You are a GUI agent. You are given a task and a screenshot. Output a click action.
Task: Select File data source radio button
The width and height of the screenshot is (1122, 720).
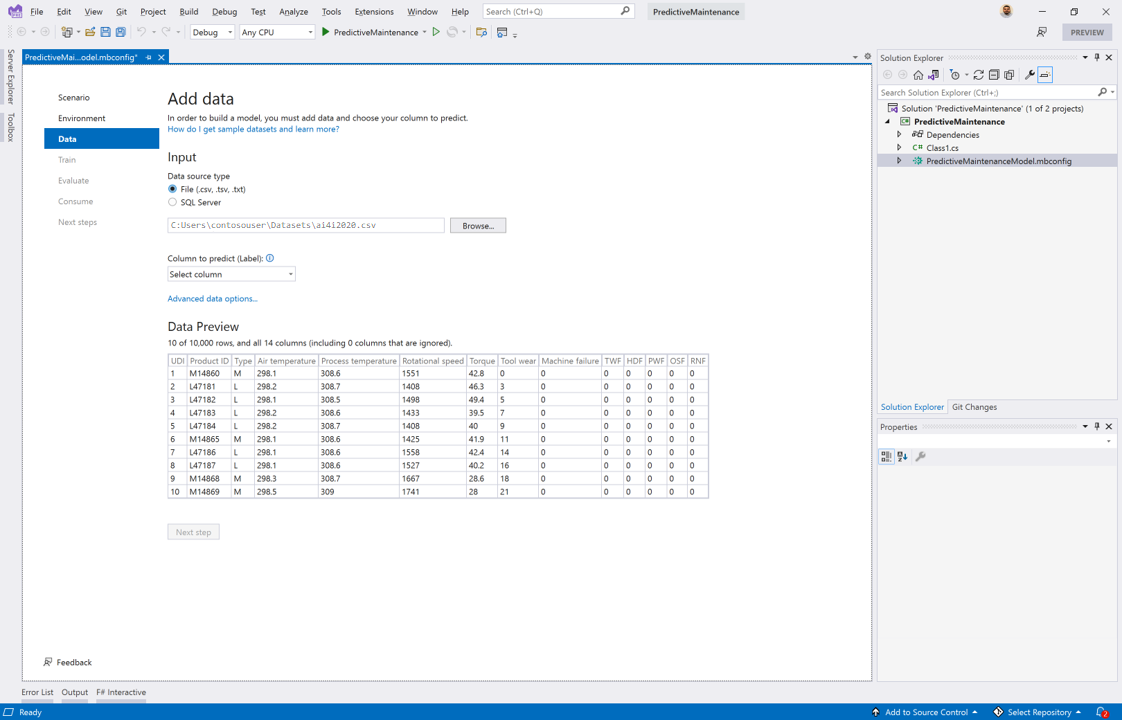pos(173,189)
